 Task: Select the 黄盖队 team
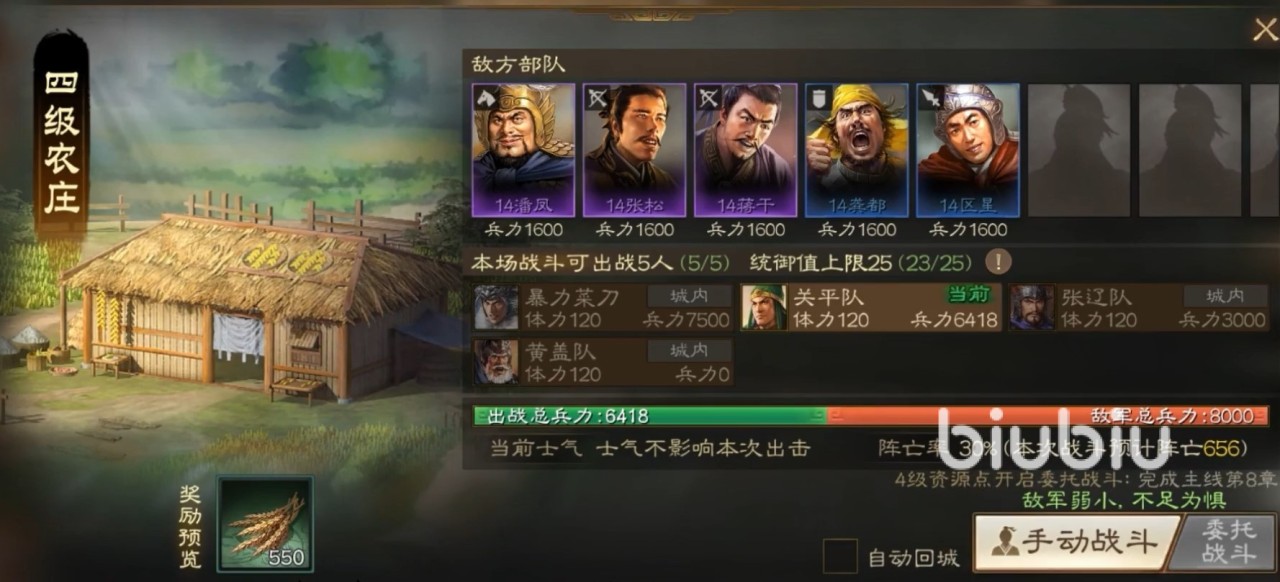click(x=603, y=362)
